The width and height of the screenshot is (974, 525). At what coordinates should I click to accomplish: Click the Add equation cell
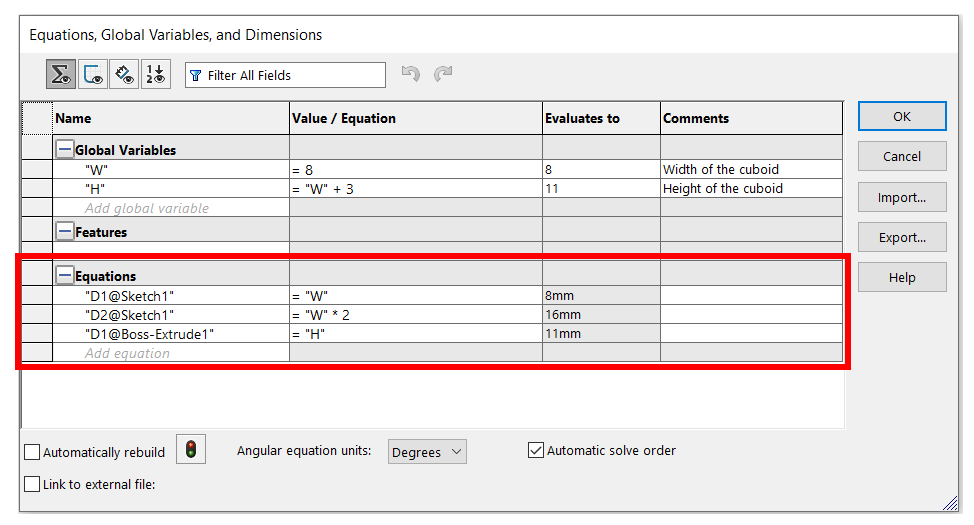pyautogui.click(x=171, y=353)
